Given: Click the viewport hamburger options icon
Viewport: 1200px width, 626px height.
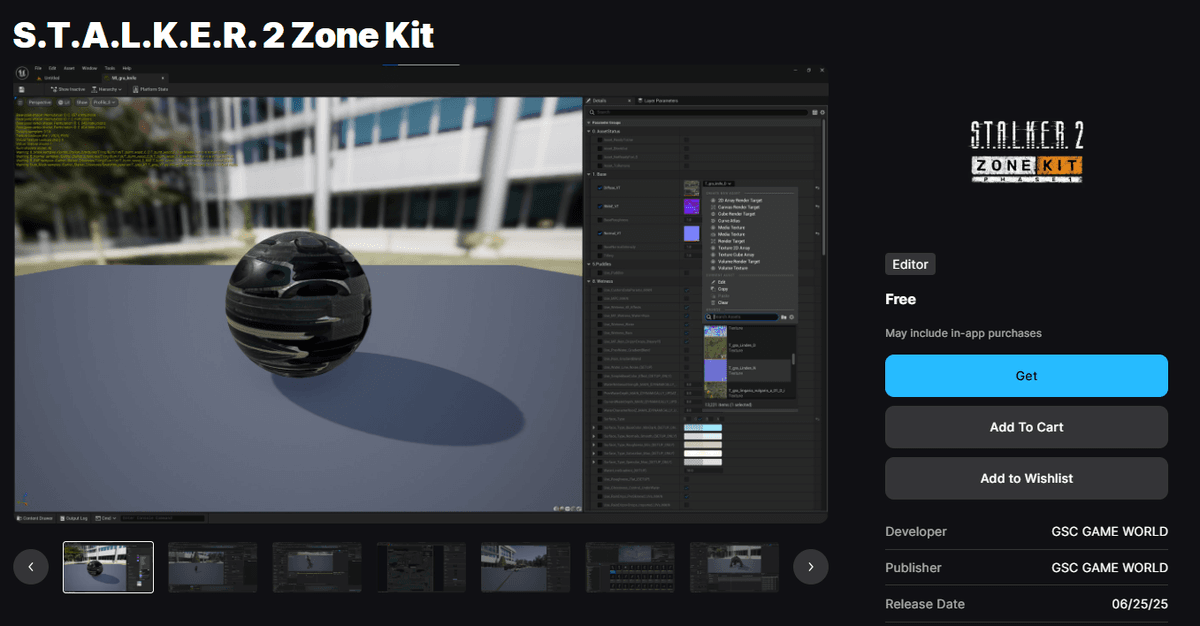Looking at the screenshot, I should [19, 102].
